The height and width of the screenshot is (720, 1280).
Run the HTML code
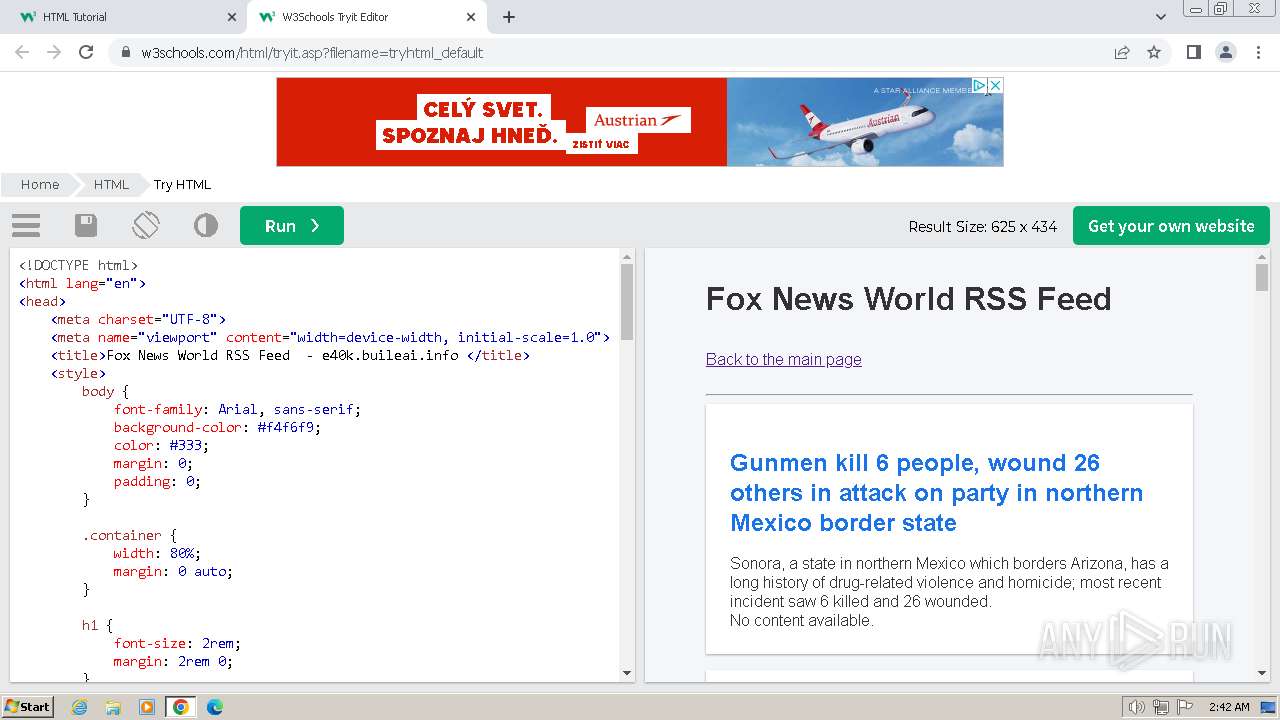click(x=292, y=226)
